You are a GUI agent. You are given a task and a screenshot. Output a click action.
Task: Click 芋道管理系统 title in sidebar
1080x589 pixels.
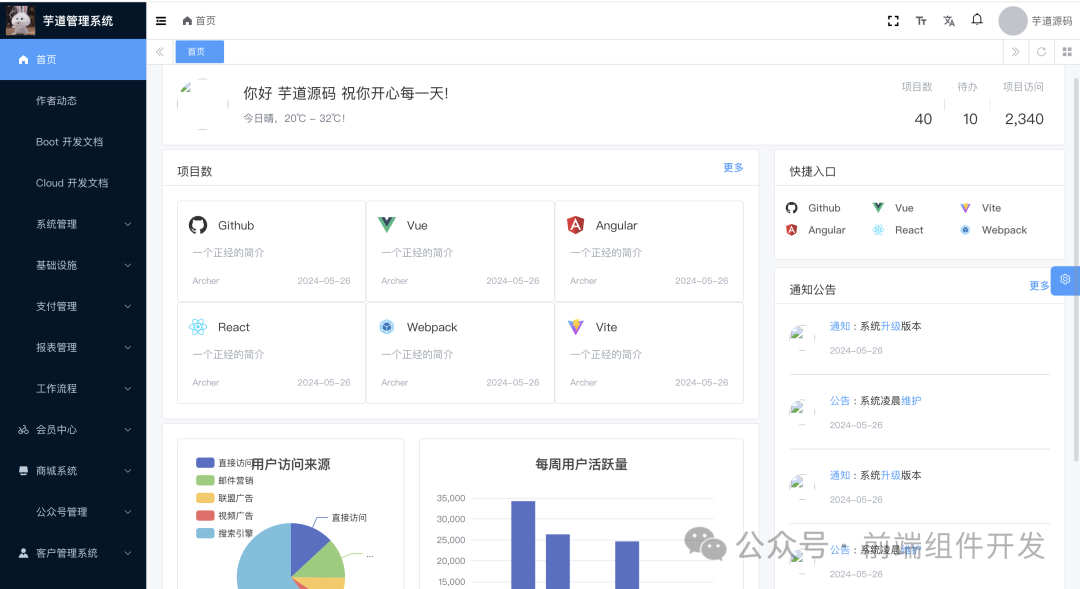point(78,21)
